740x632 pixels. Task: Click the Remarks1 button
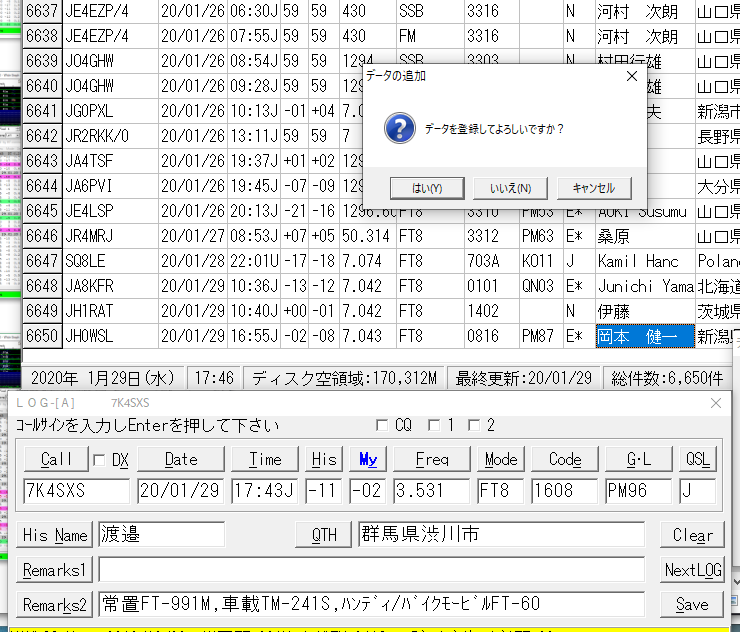pos(55,570)
